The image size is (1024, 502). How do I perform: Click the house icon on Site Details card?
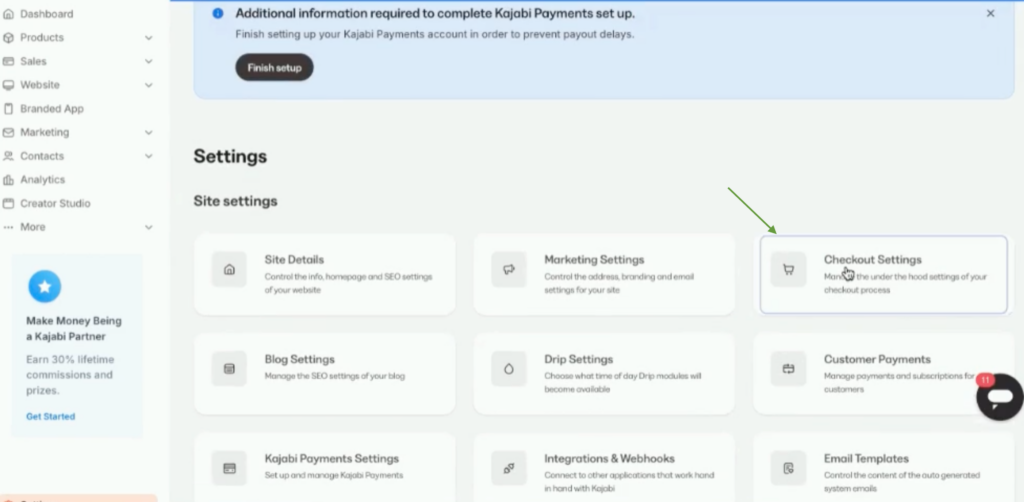tap(229, 269)
